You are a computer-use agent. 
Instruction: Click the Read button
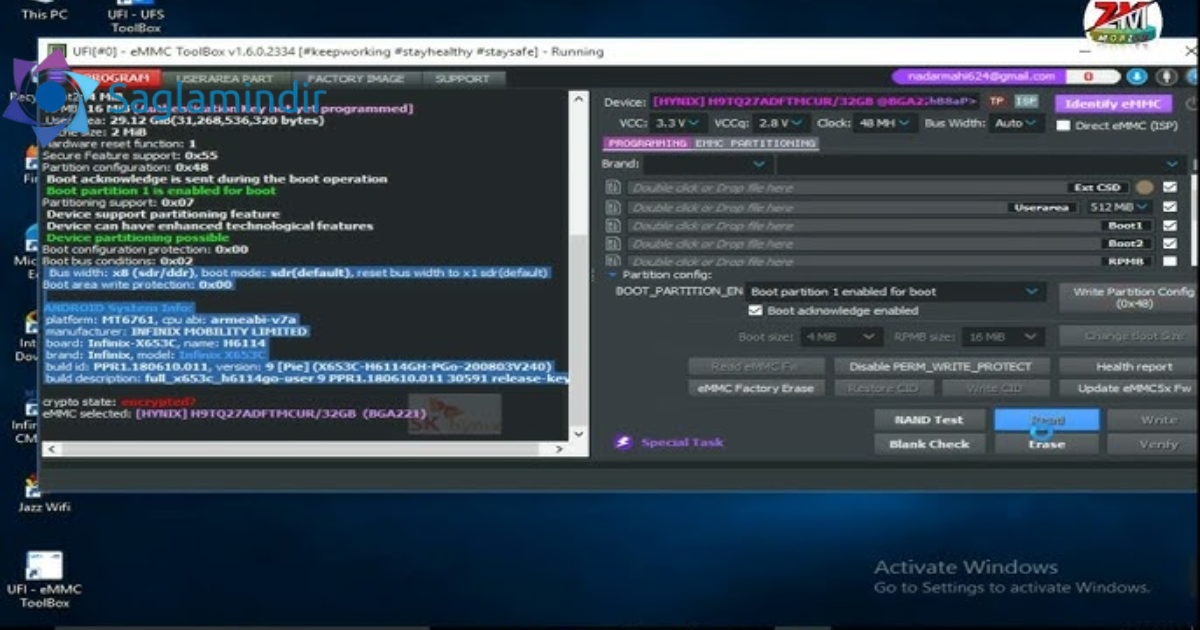click(1046, 420)
